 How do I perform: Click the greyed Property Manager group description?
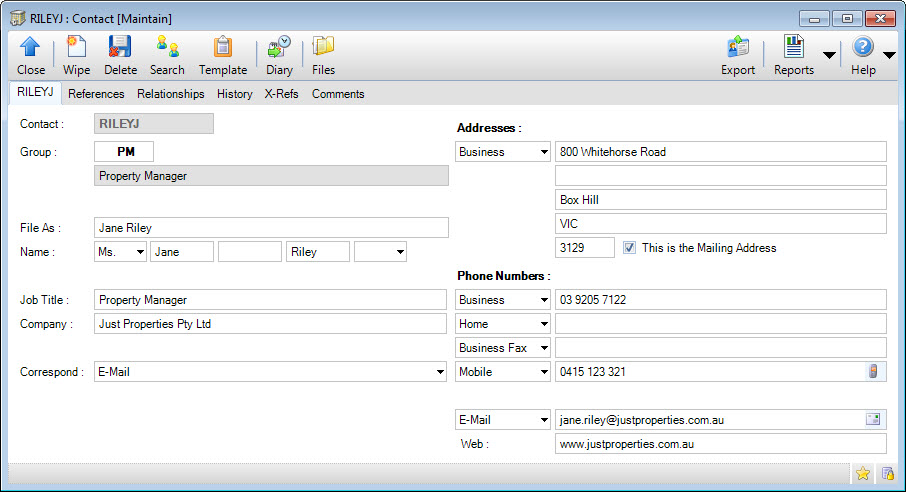tap(271, 176)
